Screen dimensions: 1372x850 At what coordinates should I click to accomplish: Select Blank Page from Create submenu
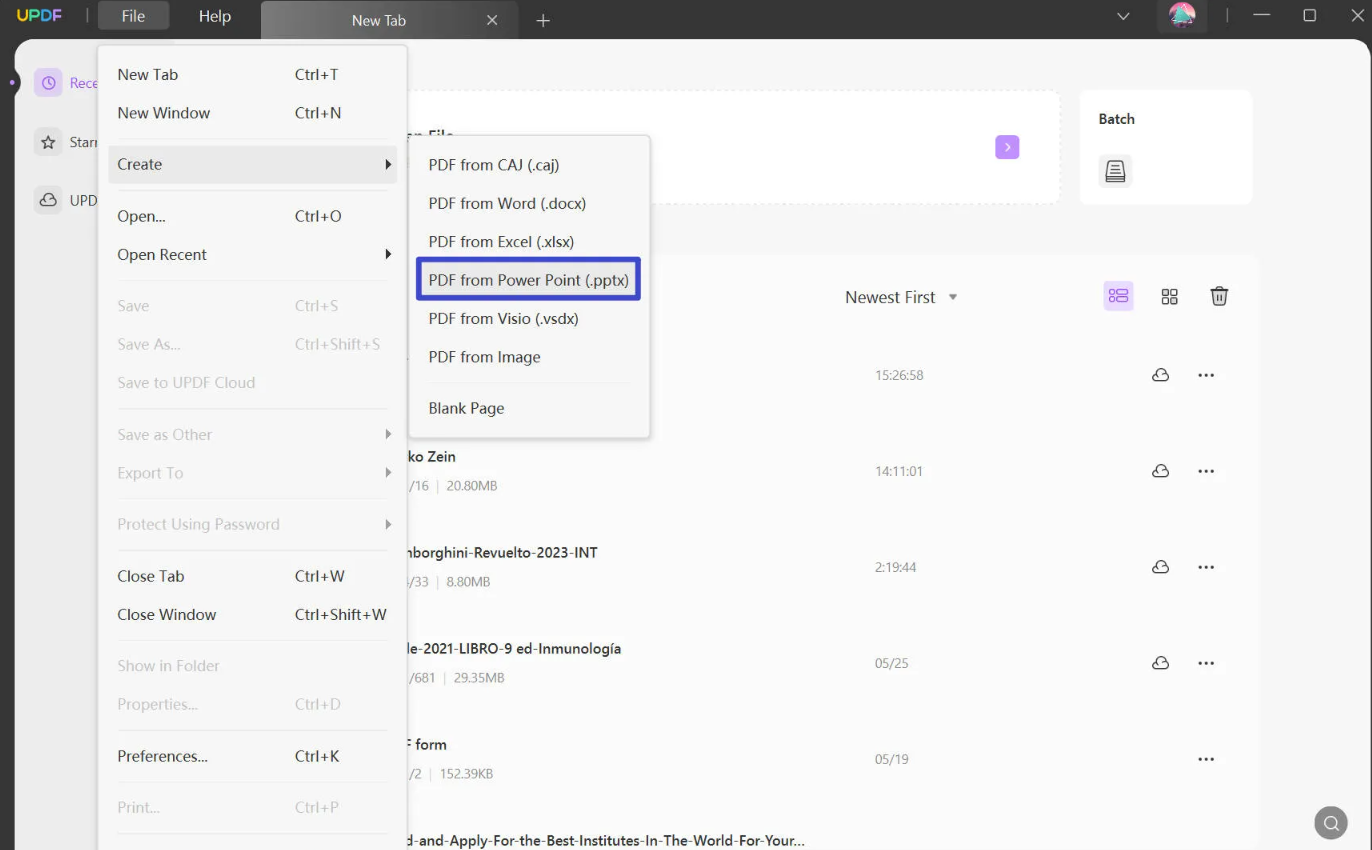point(466,408)
